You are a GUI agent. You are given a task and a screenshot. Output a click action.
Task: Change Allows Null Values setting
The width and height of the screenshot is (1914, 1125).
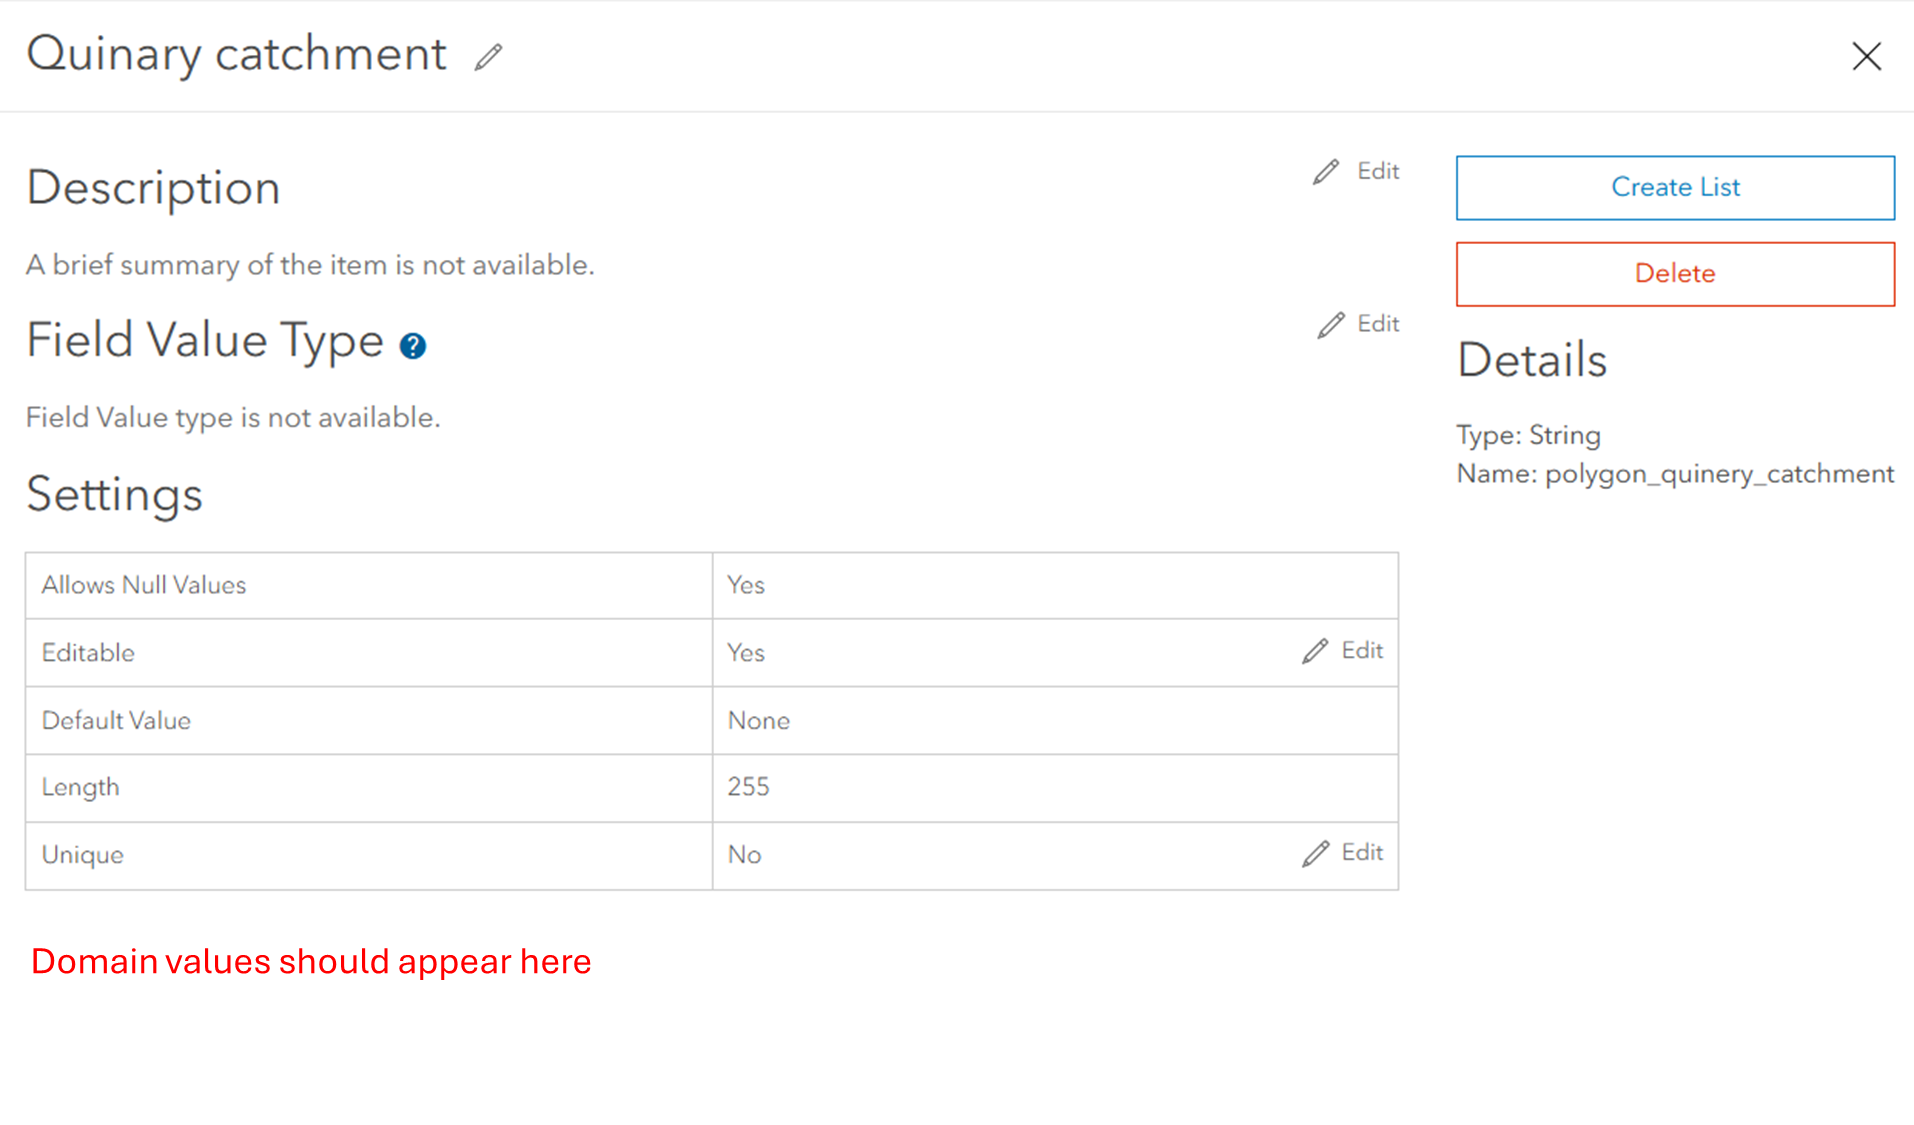(x=745, y=585)
